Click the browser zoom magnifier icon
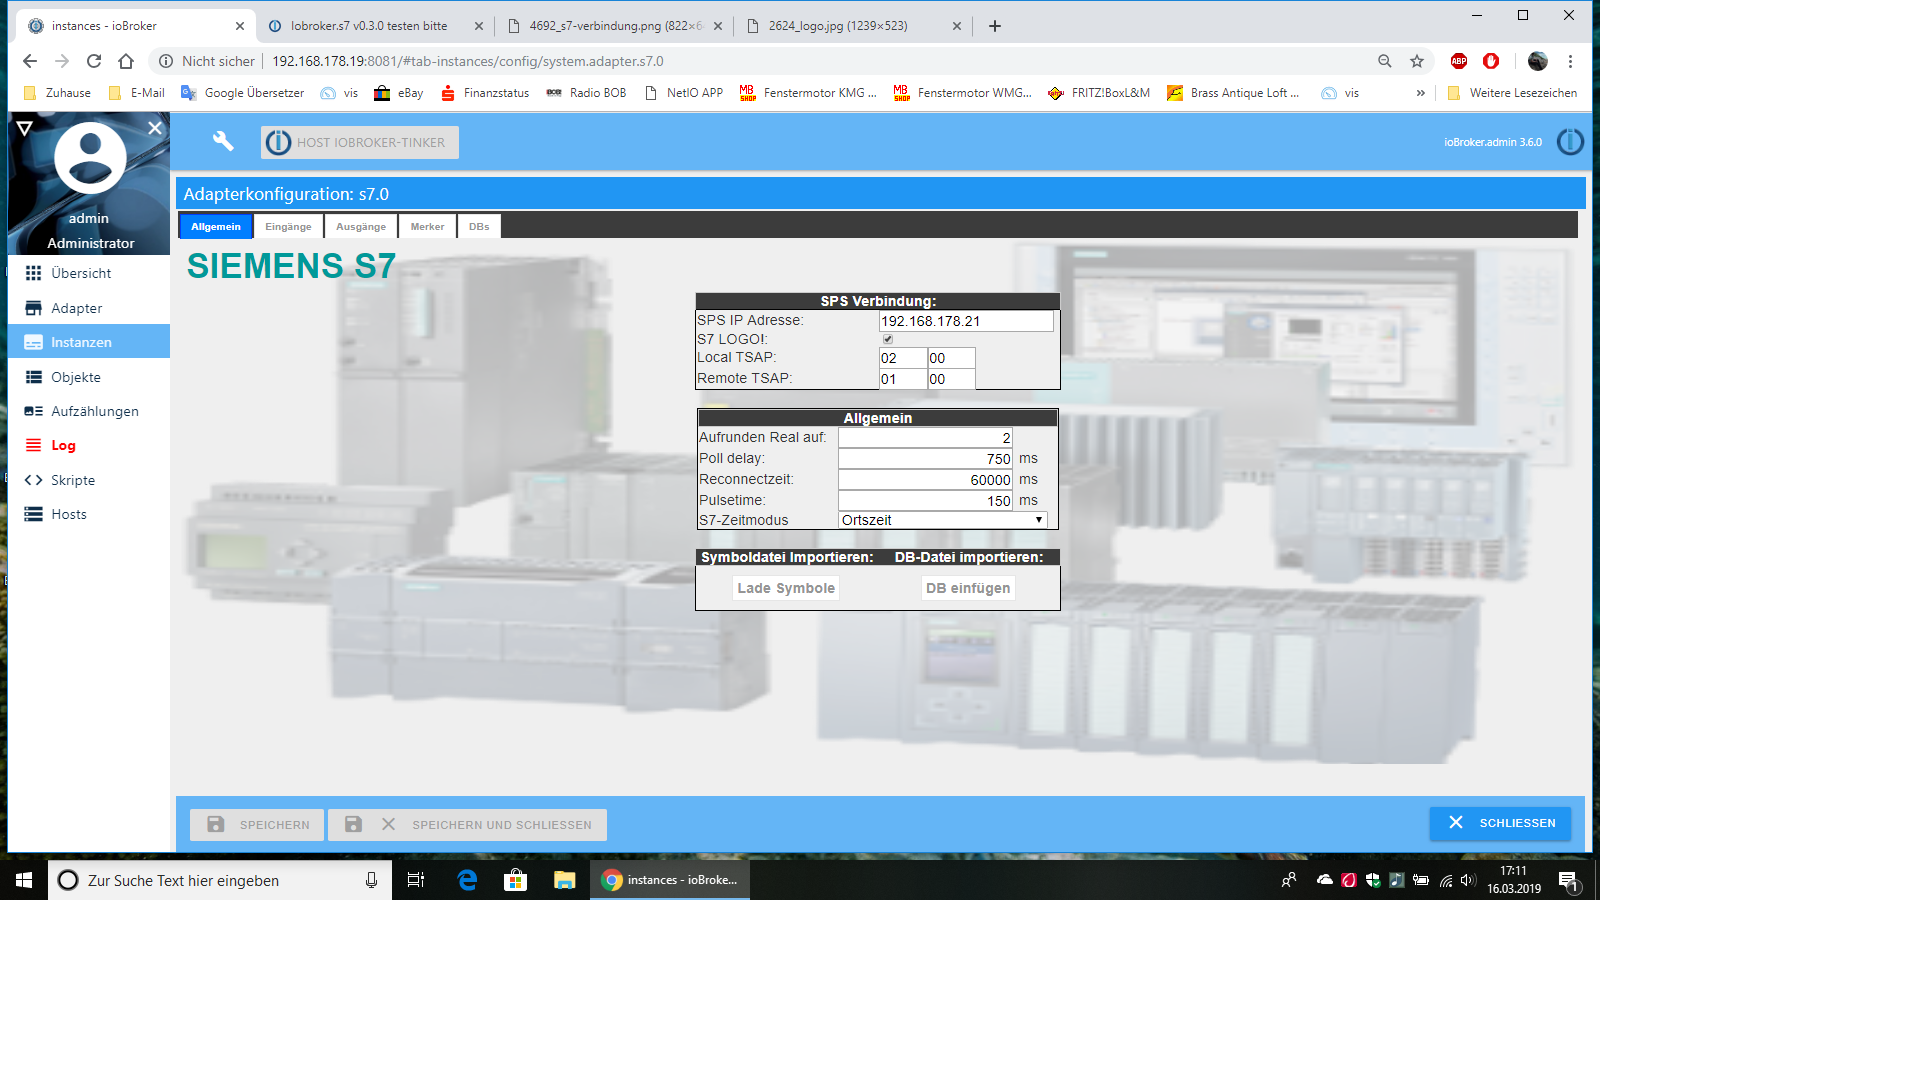 tap(1385, 61)
